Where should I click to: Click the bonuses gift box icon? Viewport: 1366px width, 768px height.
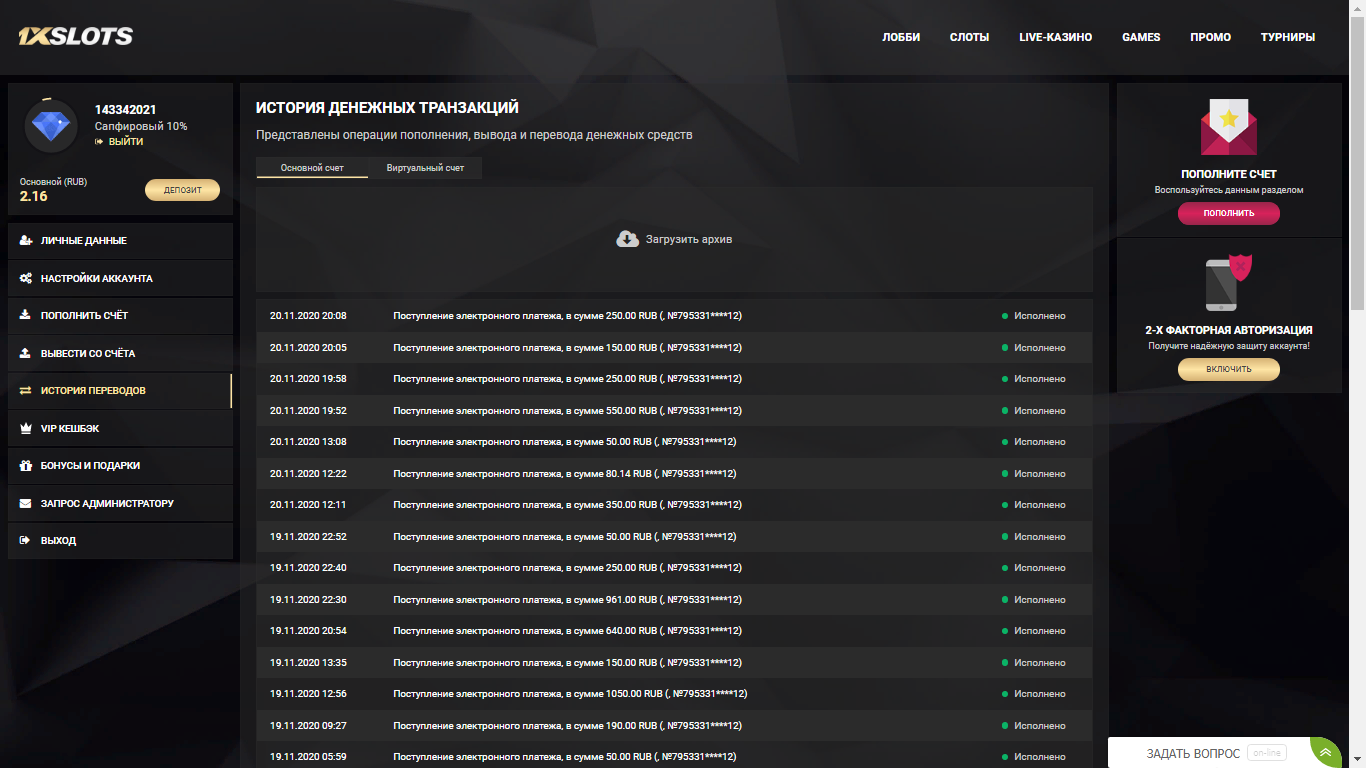[25, 466]
